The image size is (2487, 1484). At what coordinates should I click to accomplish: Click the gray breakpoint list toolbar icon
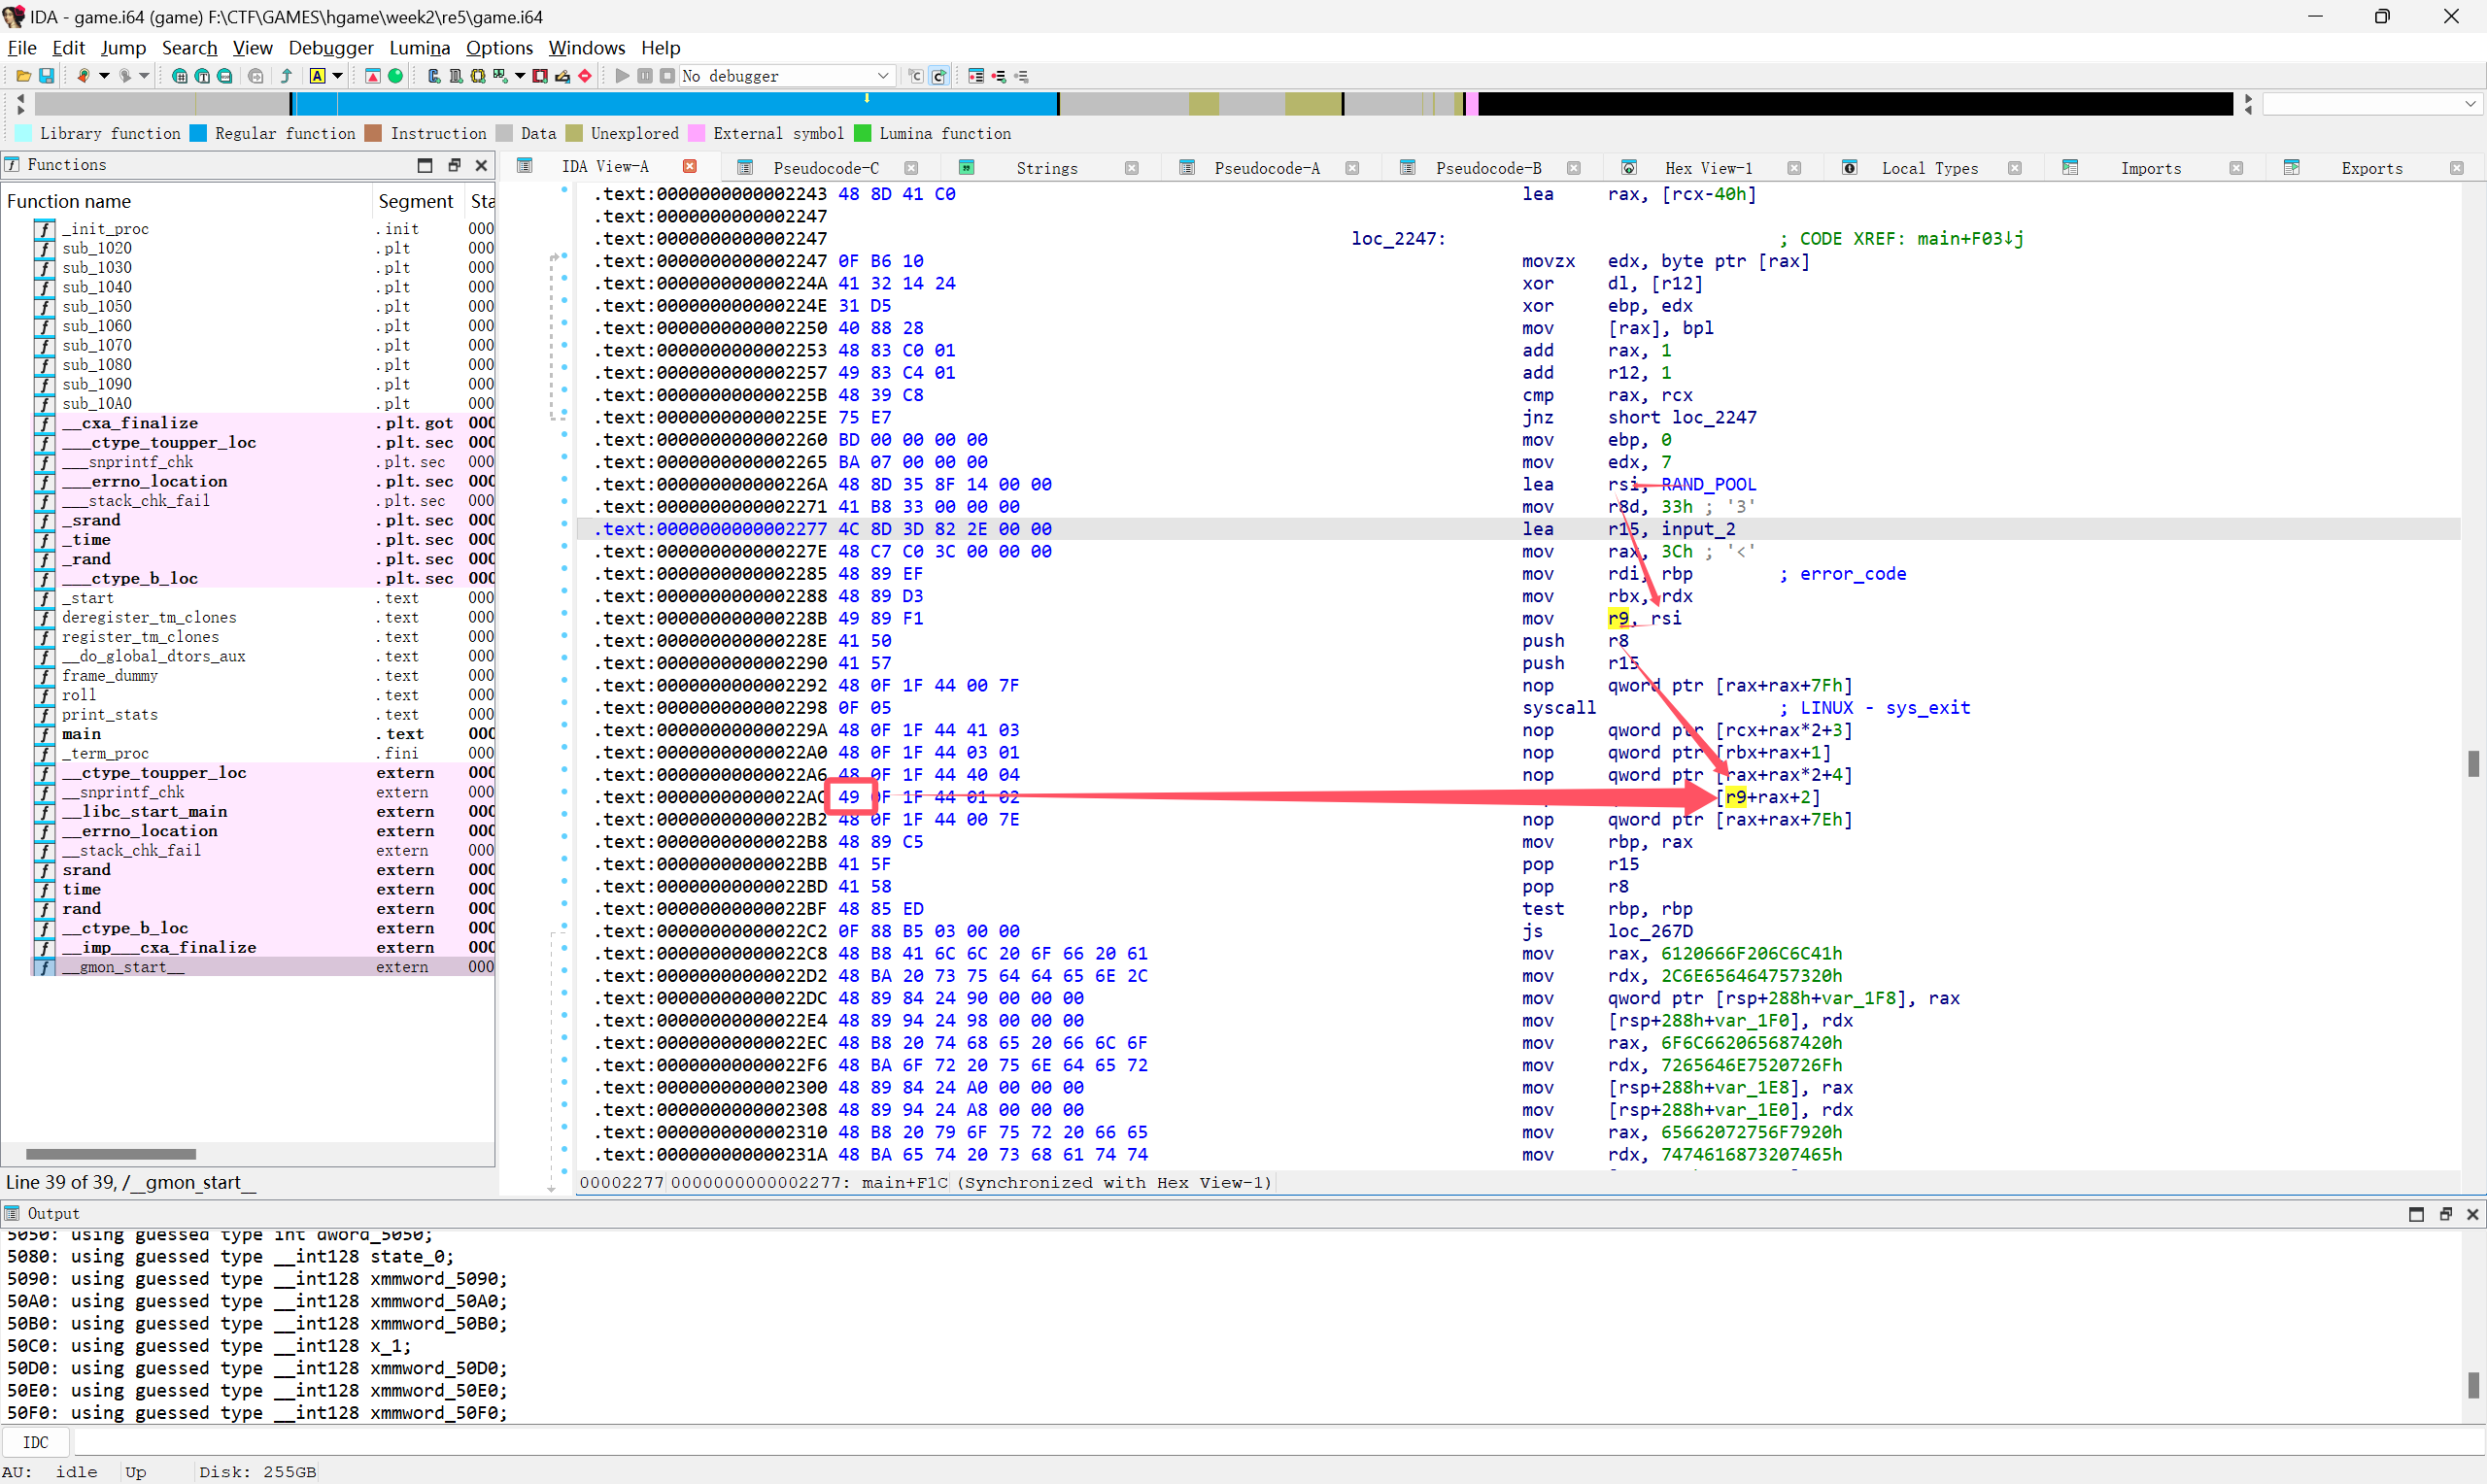click(1021, 76)
